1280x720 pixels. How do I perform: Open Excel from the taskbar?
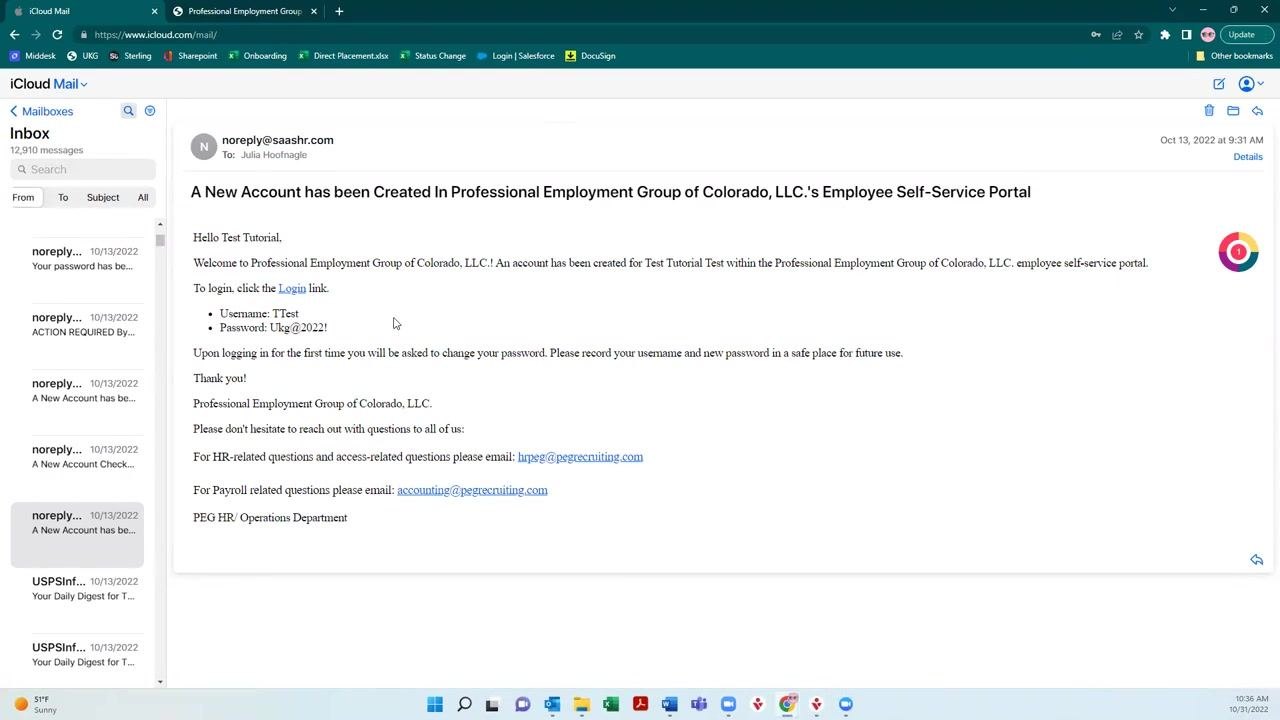(611, 704)
